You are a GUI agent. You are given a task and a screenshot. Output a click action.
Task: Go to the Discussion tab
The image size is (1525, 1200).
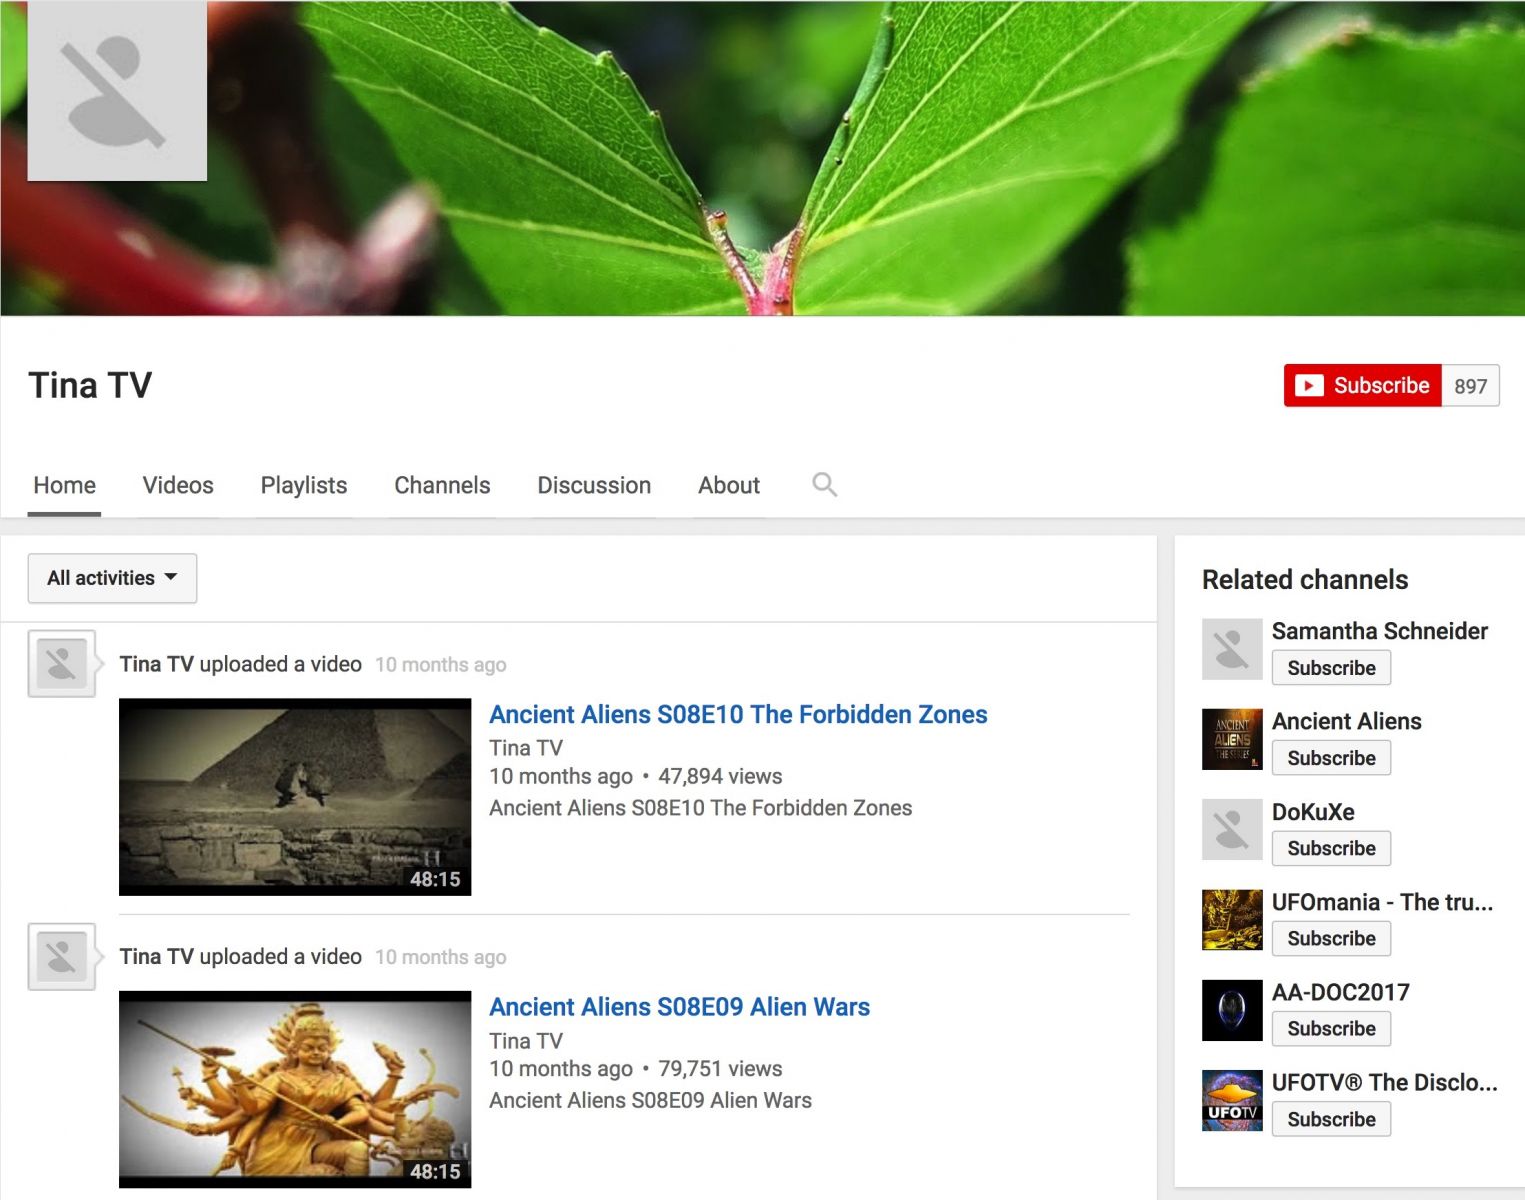coord(594,485)
